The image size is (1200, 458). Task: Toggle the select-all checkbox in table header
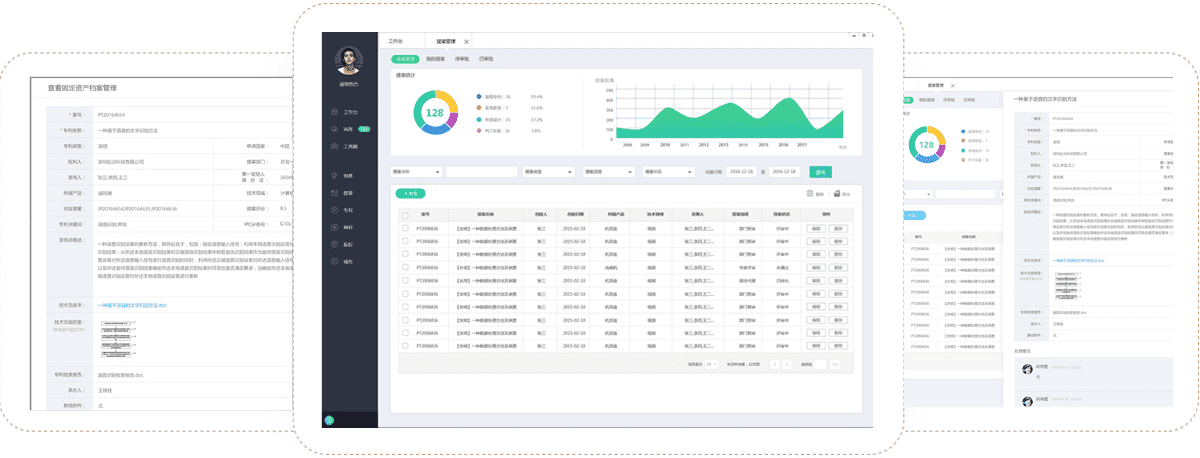405,215
